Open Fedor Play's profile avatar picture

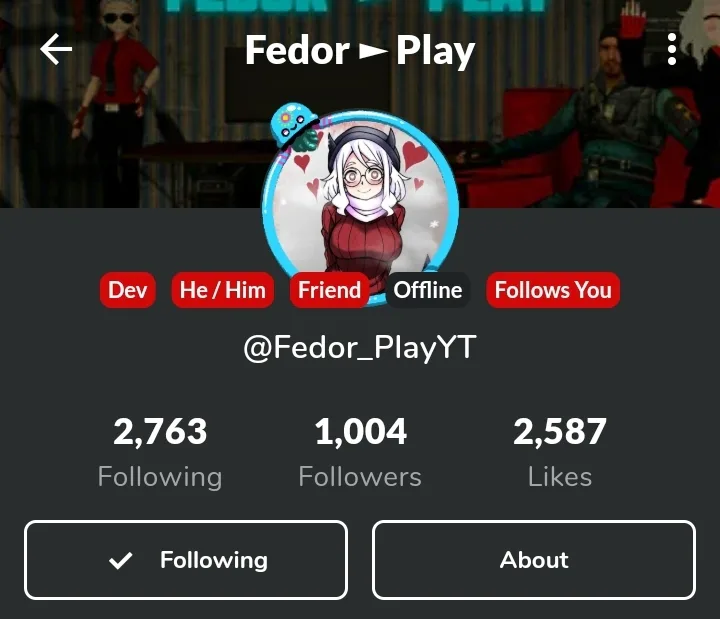[x=361, y=208]
